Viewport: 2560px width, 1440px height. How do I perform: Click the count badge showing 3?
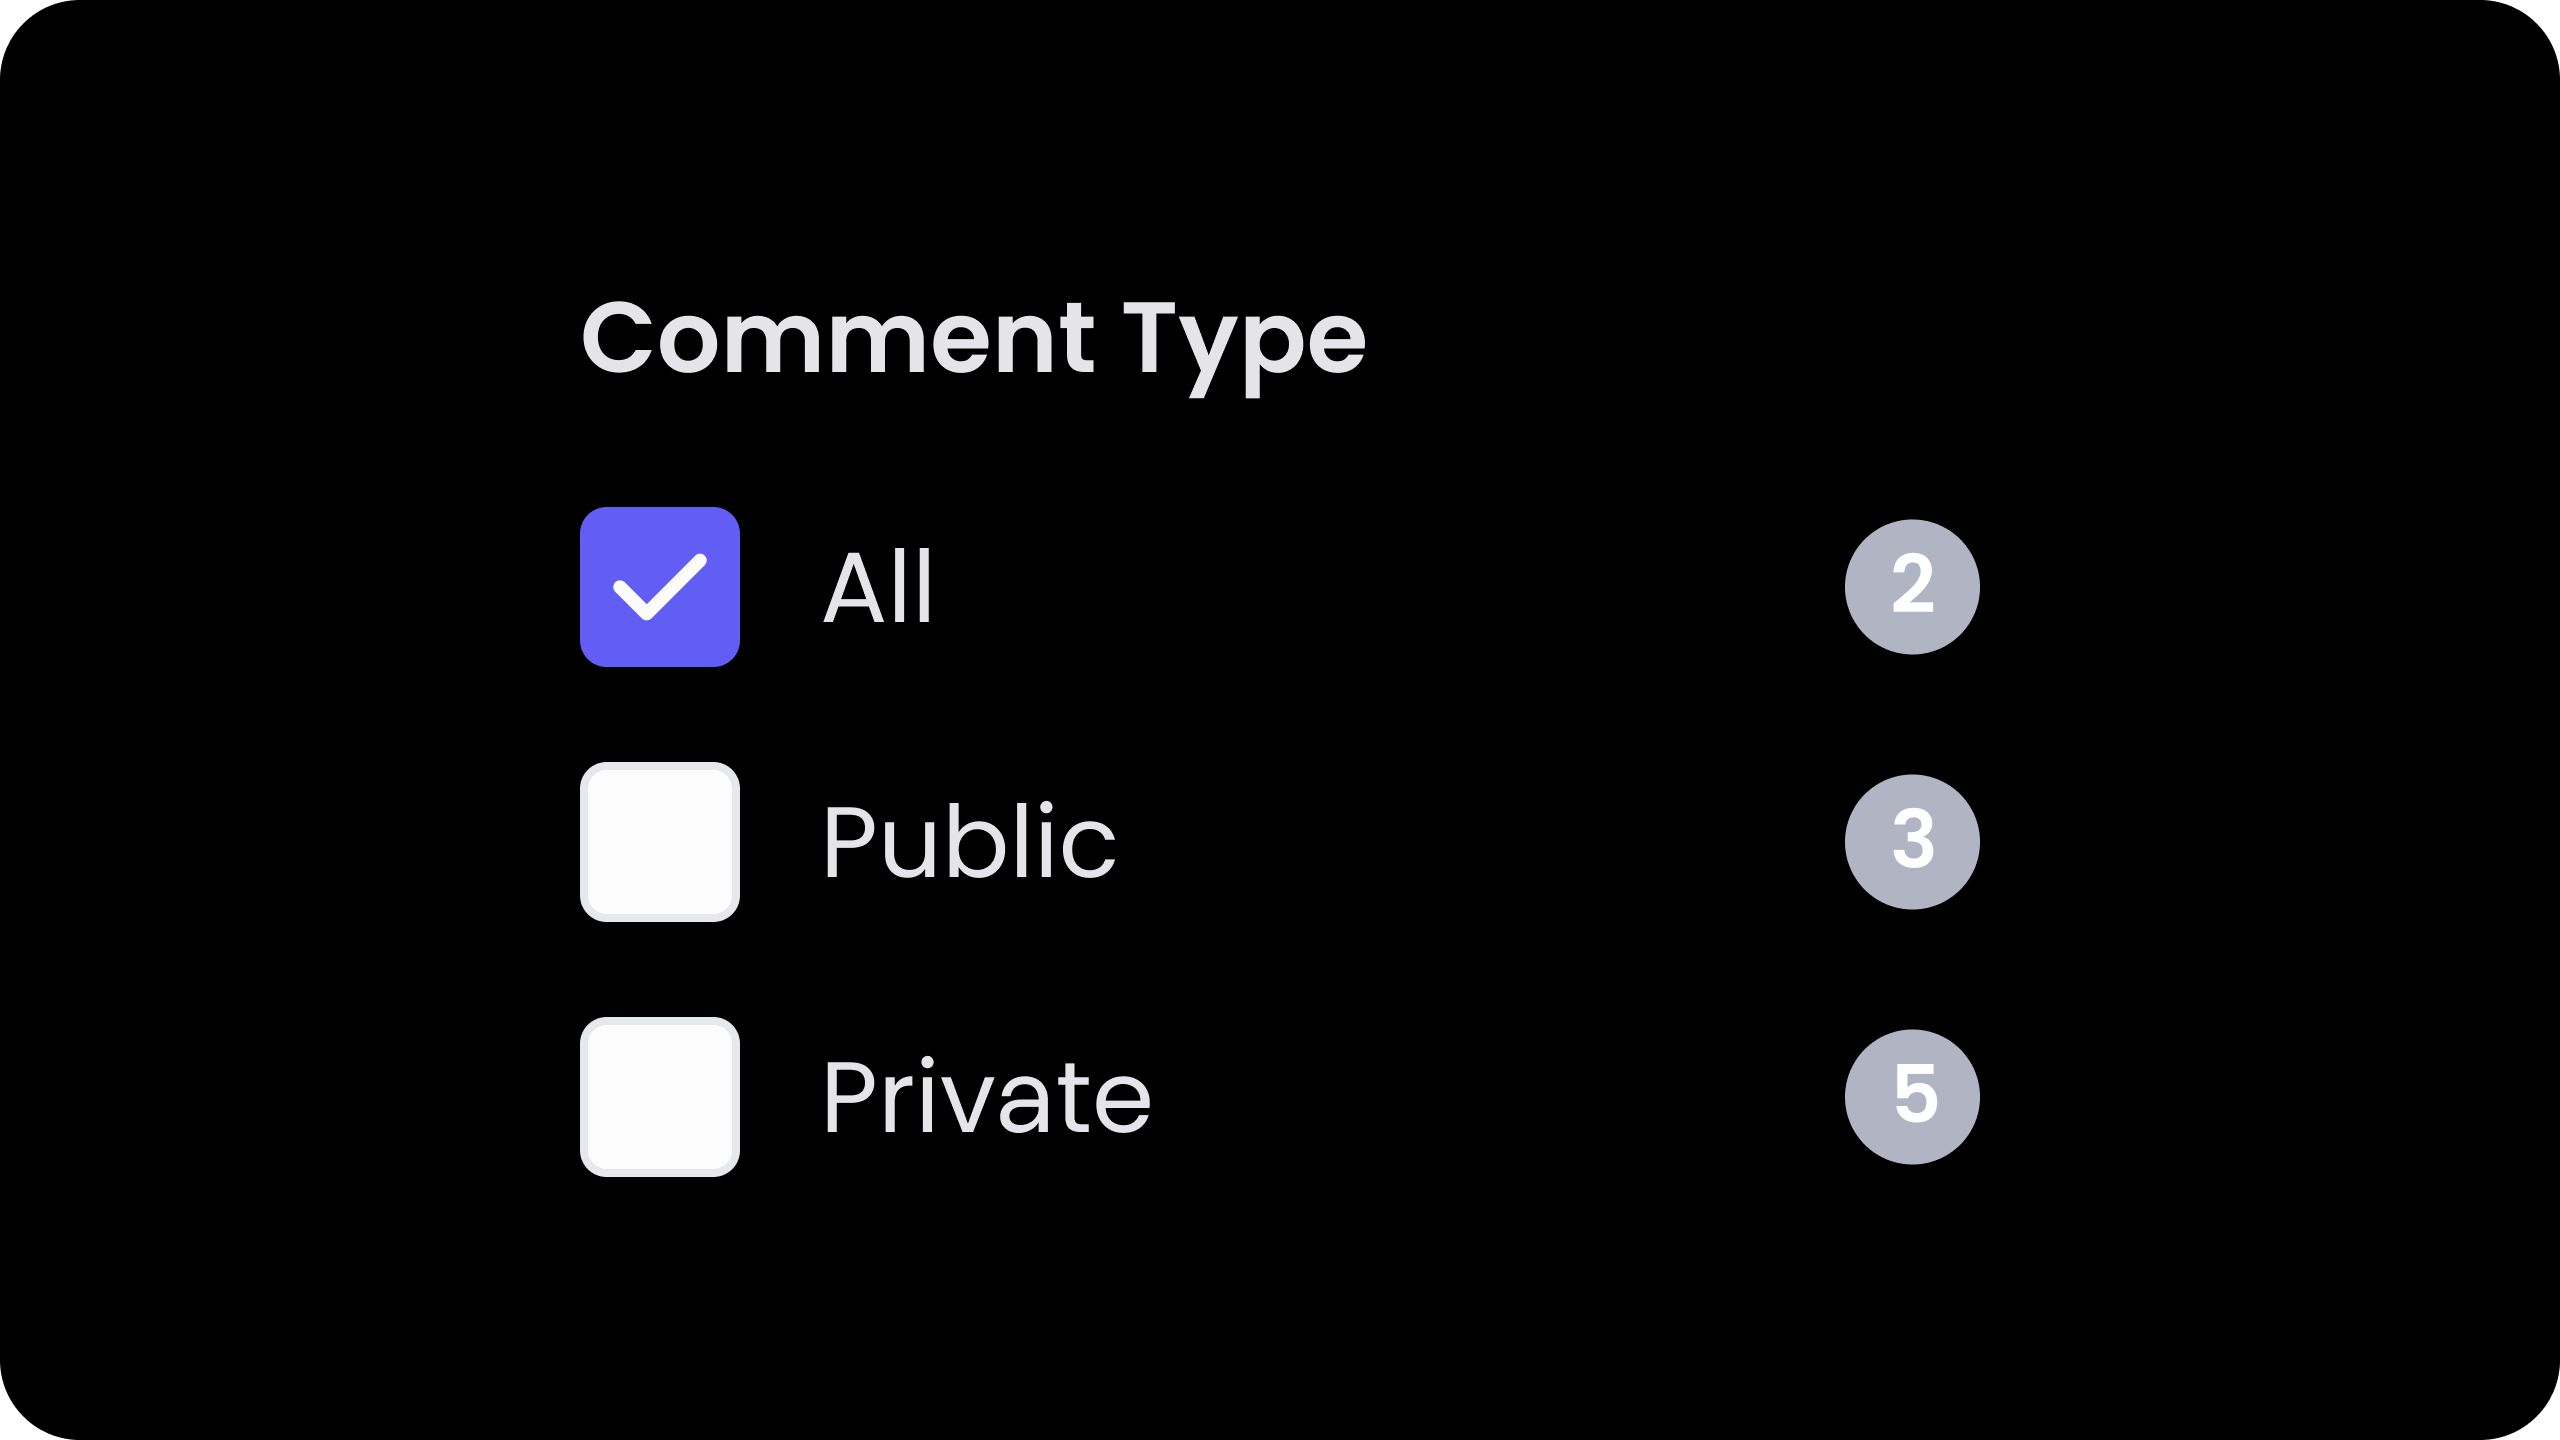[x=1912, y=842]
